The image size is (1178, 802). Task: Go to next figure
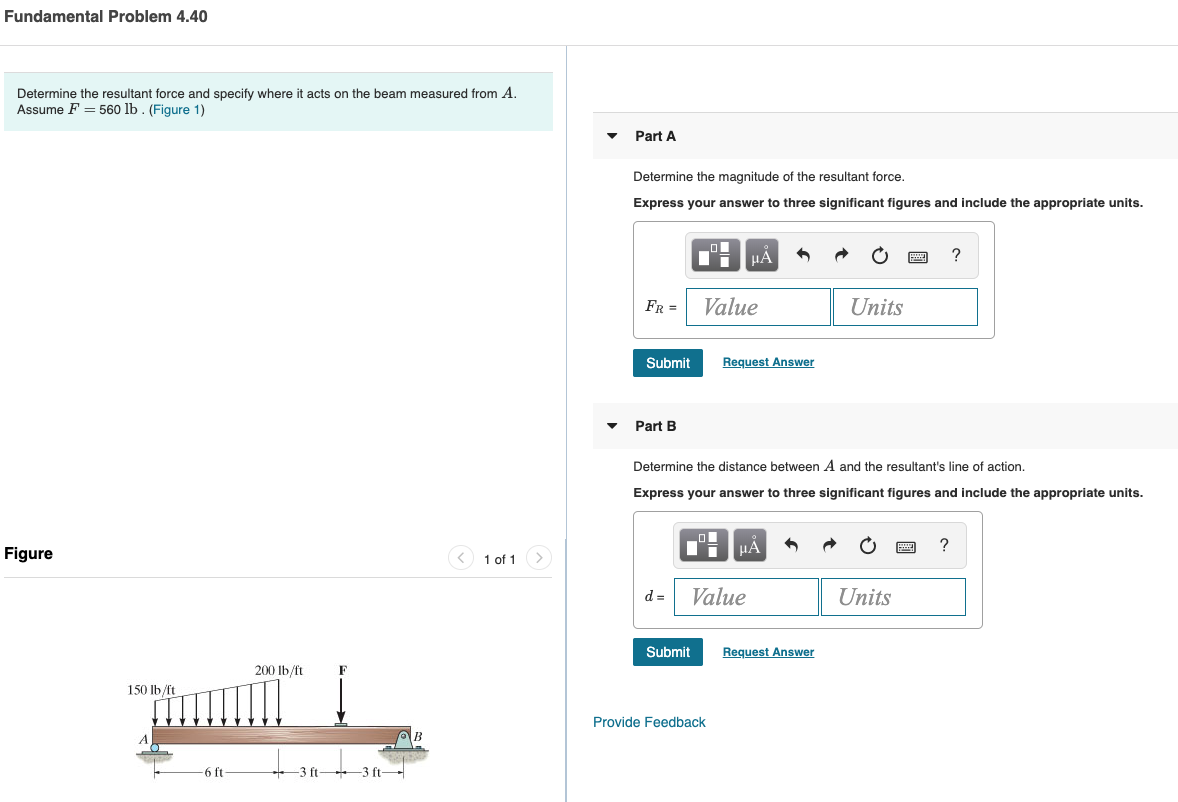[539, 557]
